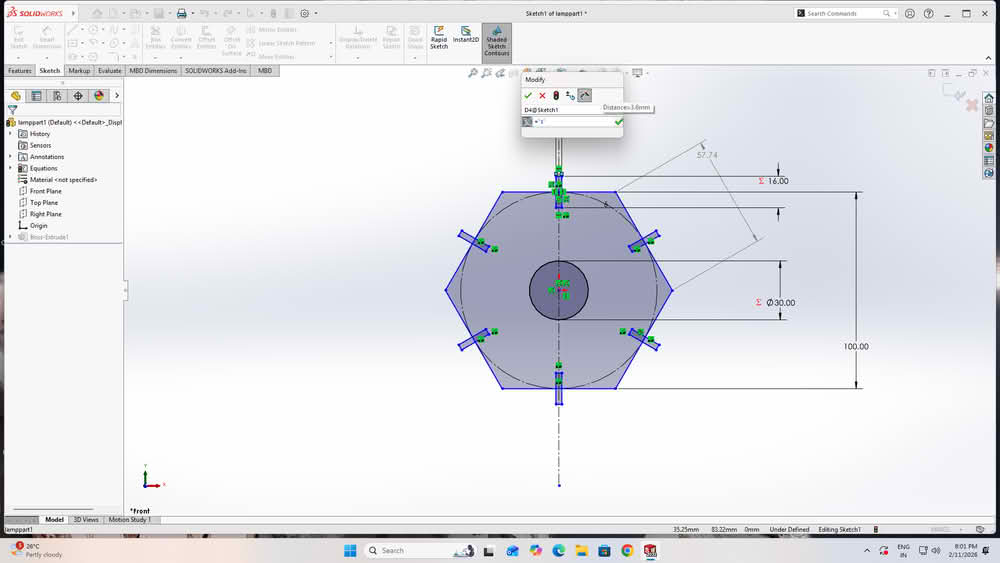This screenshot has height=563, width=1000.
Task: Open the Print dropdown arrow
Action: click(193, 13)
